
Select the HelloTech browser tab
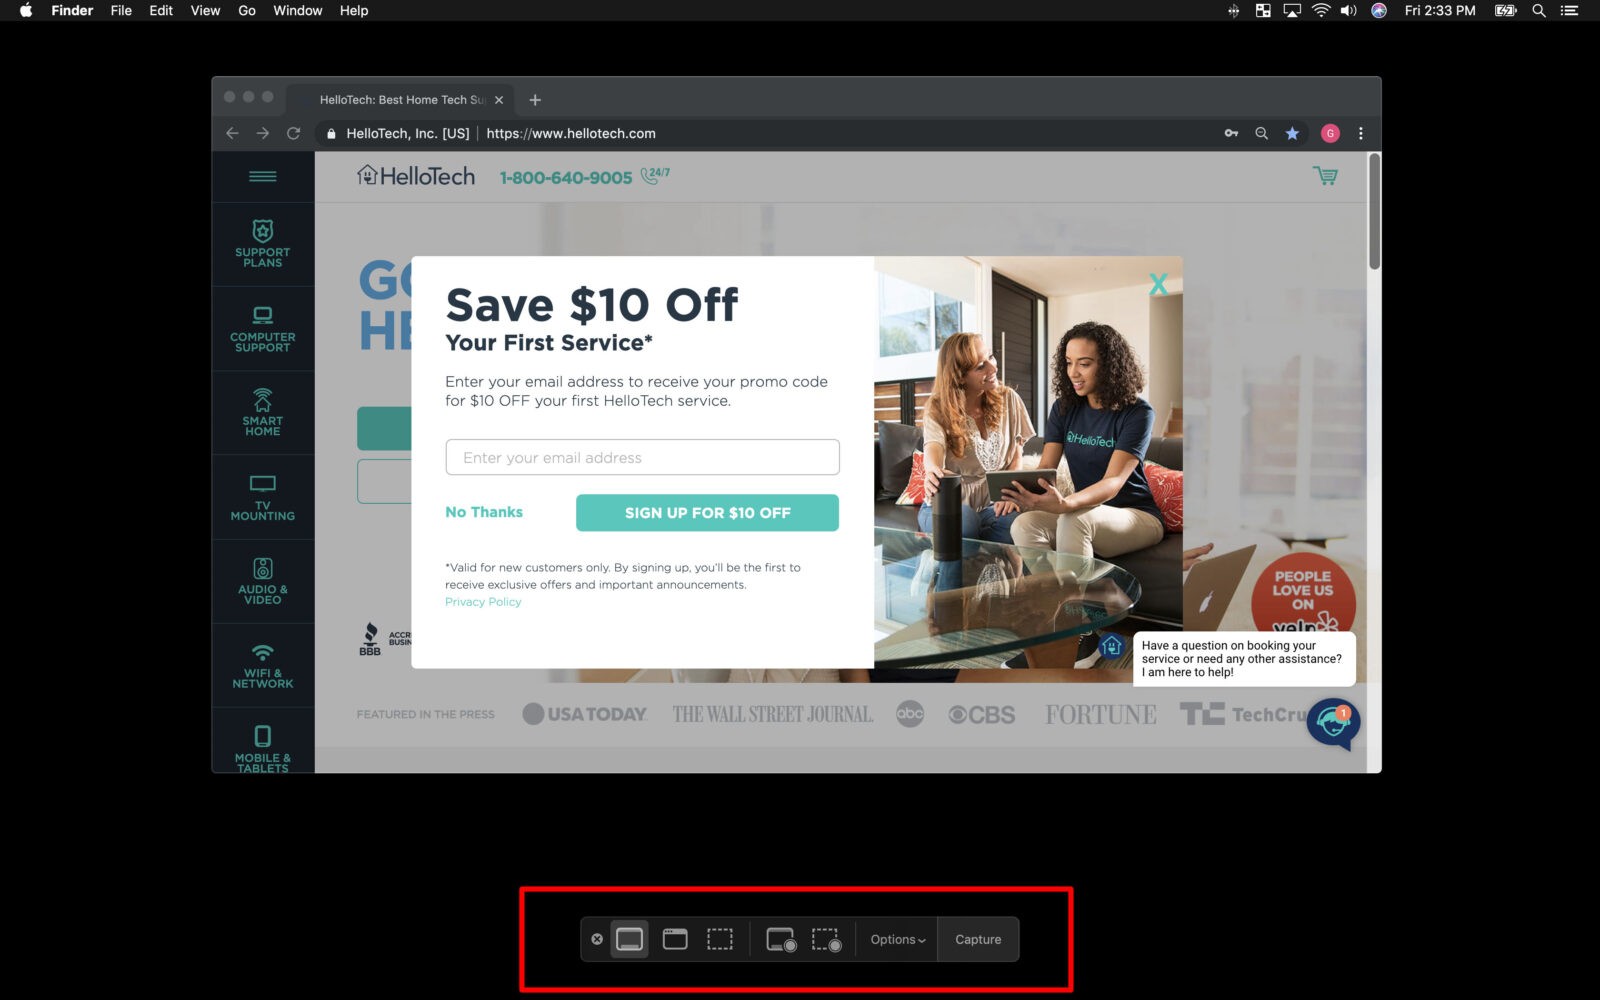tap(401, 100)
